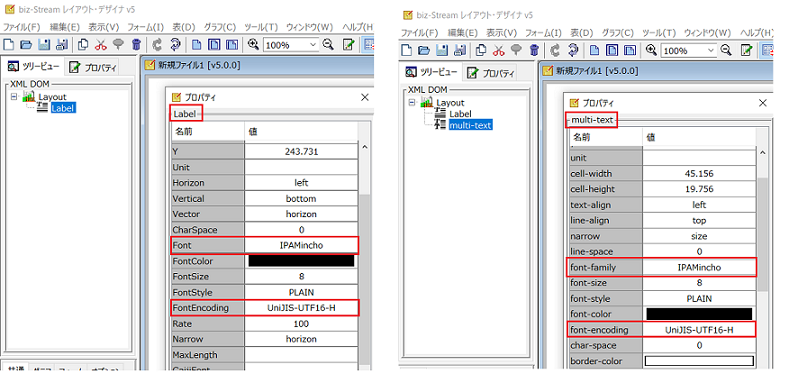Click the New file icon in right window

[407, 50]
